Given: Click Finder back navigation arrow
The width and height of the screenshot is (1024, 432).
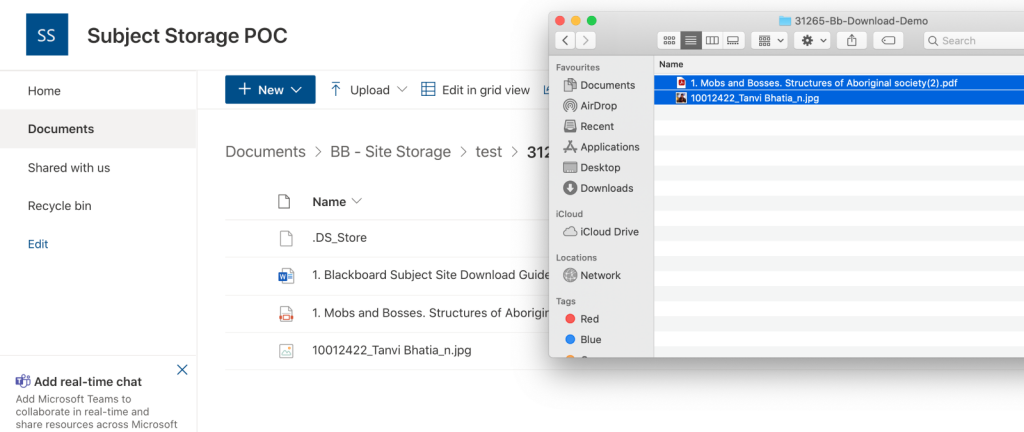Looking at the screenshot, I should (565, 40).
